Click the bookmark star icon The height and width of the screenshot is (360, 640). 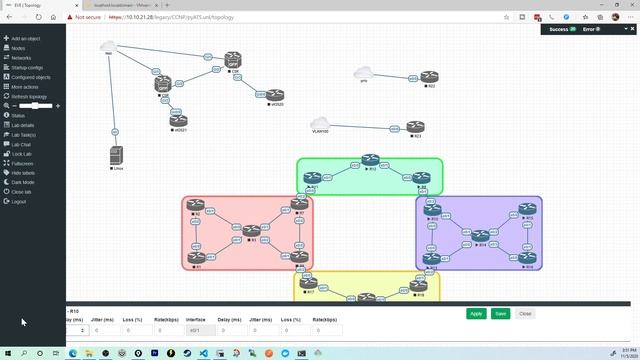point(507,17)
